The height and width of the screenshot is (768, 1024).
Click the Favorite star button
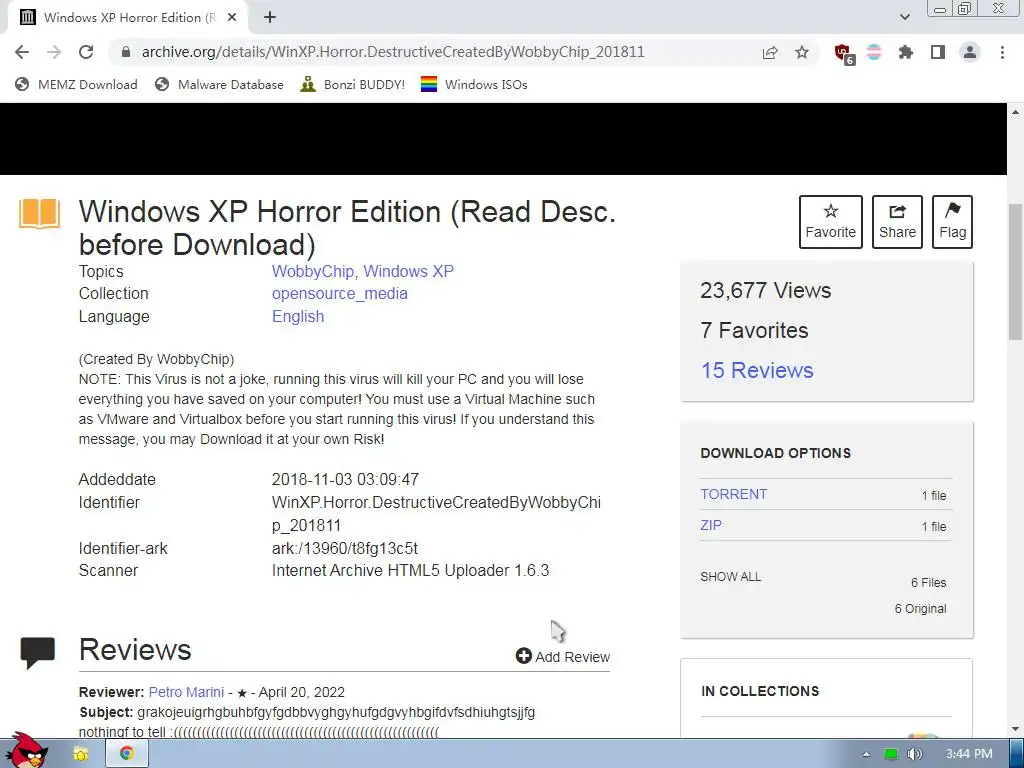click(830, 222)
